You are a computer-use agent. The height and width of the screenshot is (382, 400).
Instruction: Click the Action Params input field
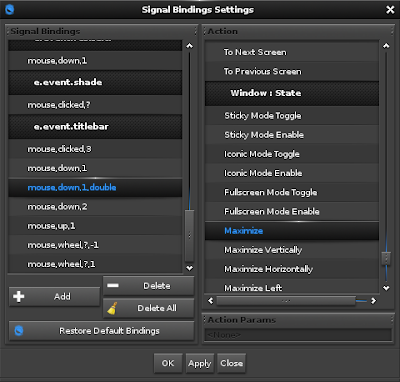pos(298,335)
